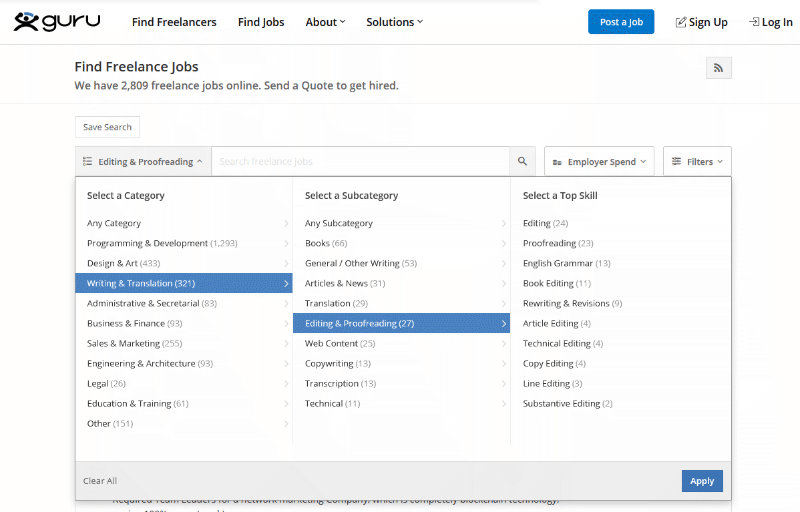Select Sales & Marketing category
The height and width of the screenshot is (512, 800).
pyautogui.click(x=184, y=343)
